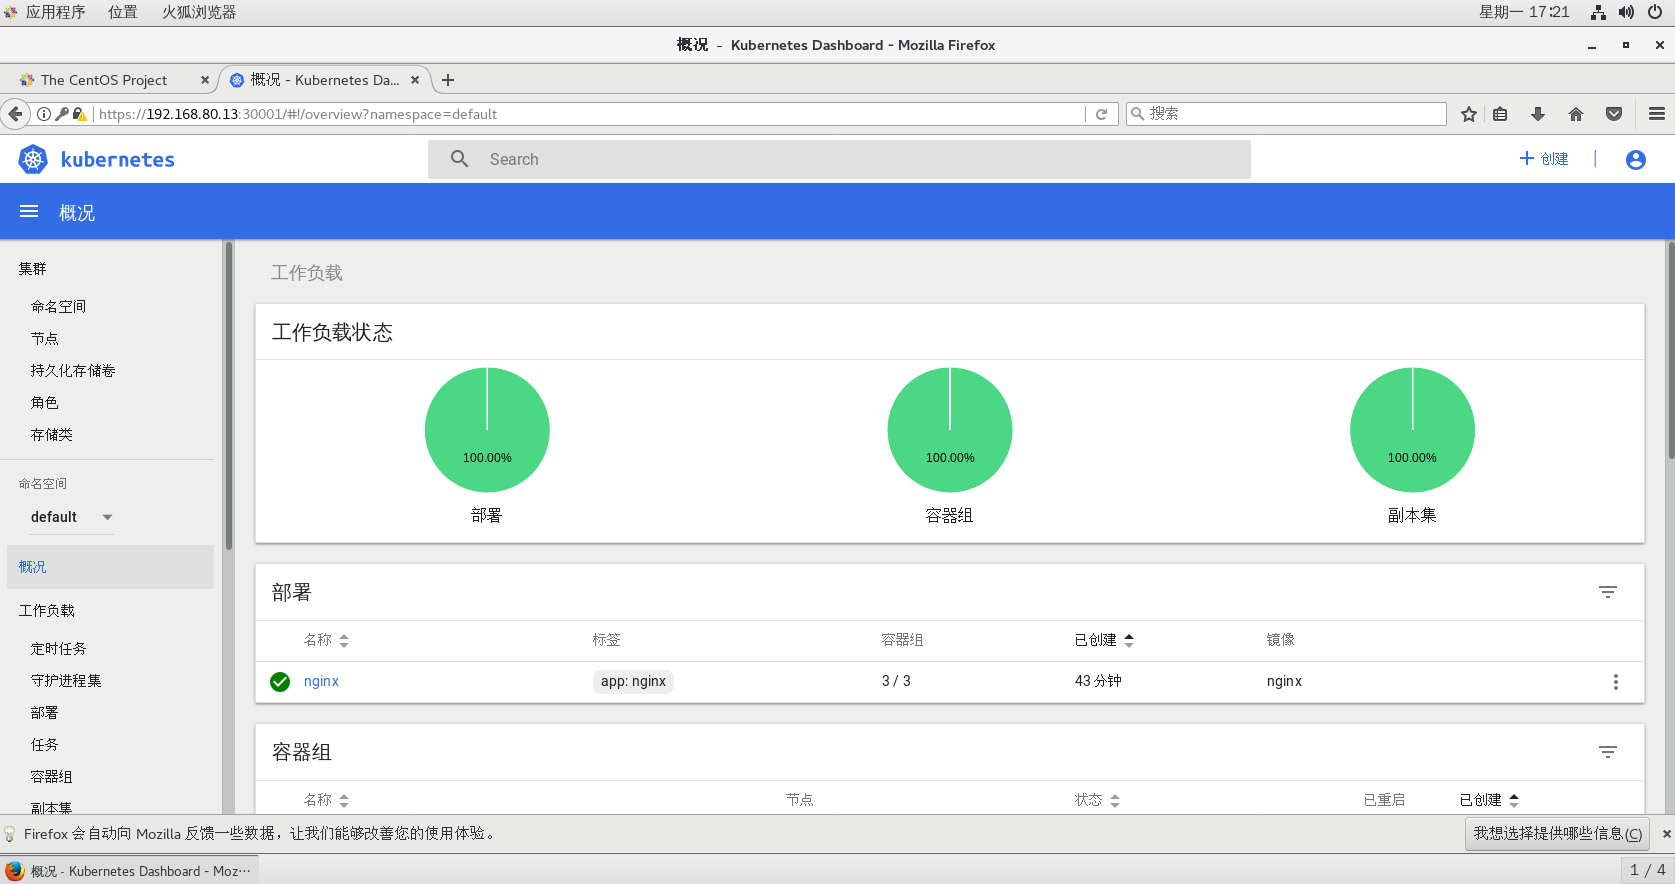Open 命名空间 under 集群
Image resolution: width=1675 pixels, height=884 pixels.
pos(58,307)
